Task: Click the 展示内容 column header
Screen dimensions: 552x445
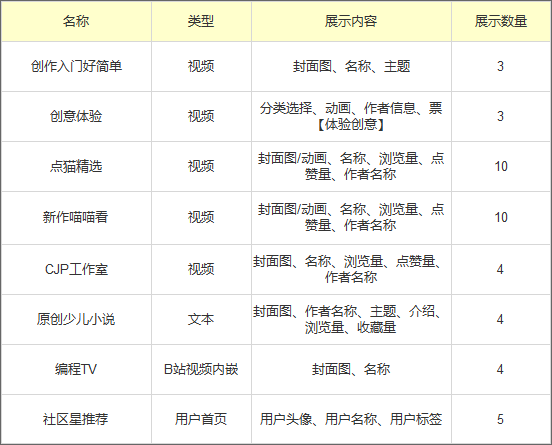Action: [x=351, y=21]
